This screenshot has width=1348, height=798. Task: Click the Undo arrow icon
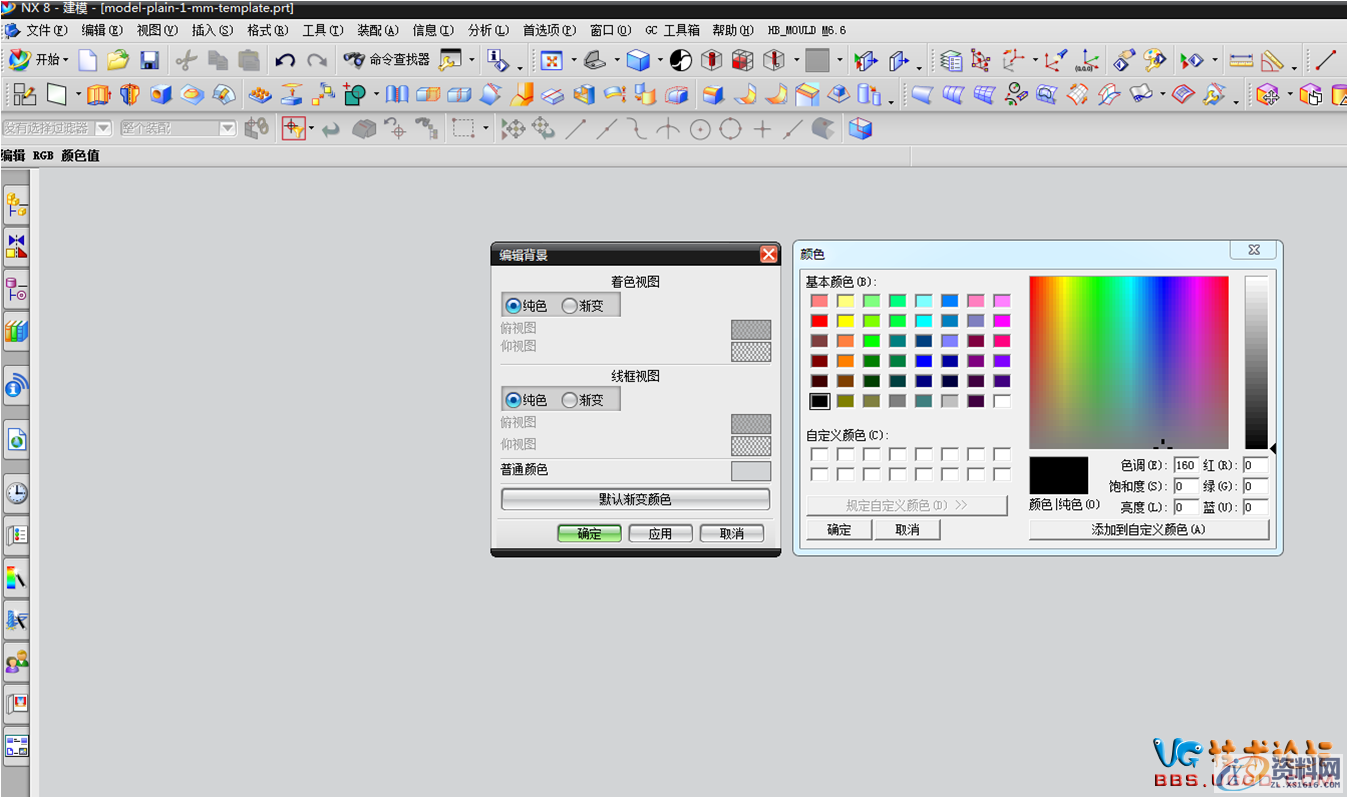coord(285,61)
